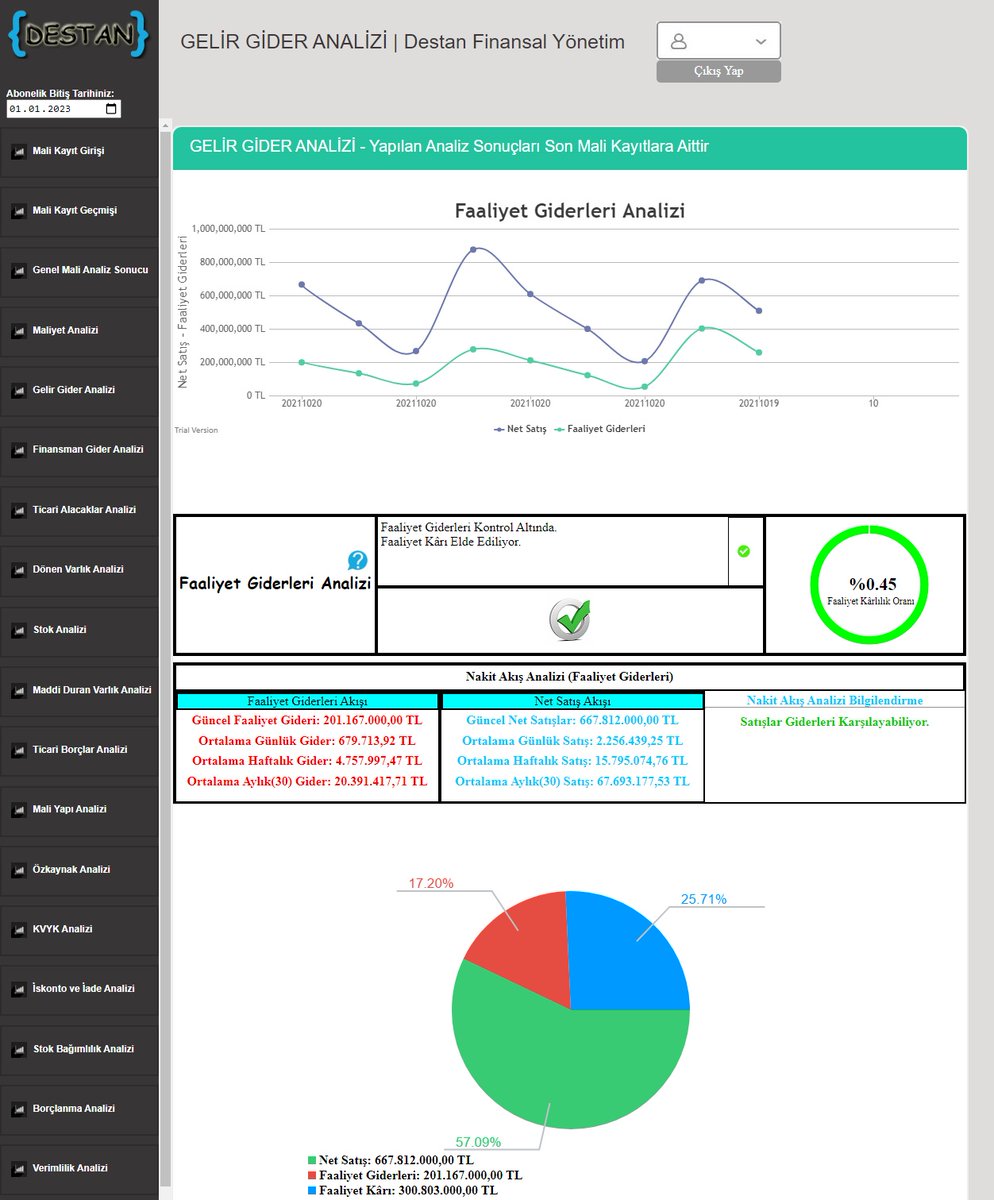Click the Mali Yapı Analizi sidebar icon
The height and width of the screenshot is (1200, 994).
point(17,810)
